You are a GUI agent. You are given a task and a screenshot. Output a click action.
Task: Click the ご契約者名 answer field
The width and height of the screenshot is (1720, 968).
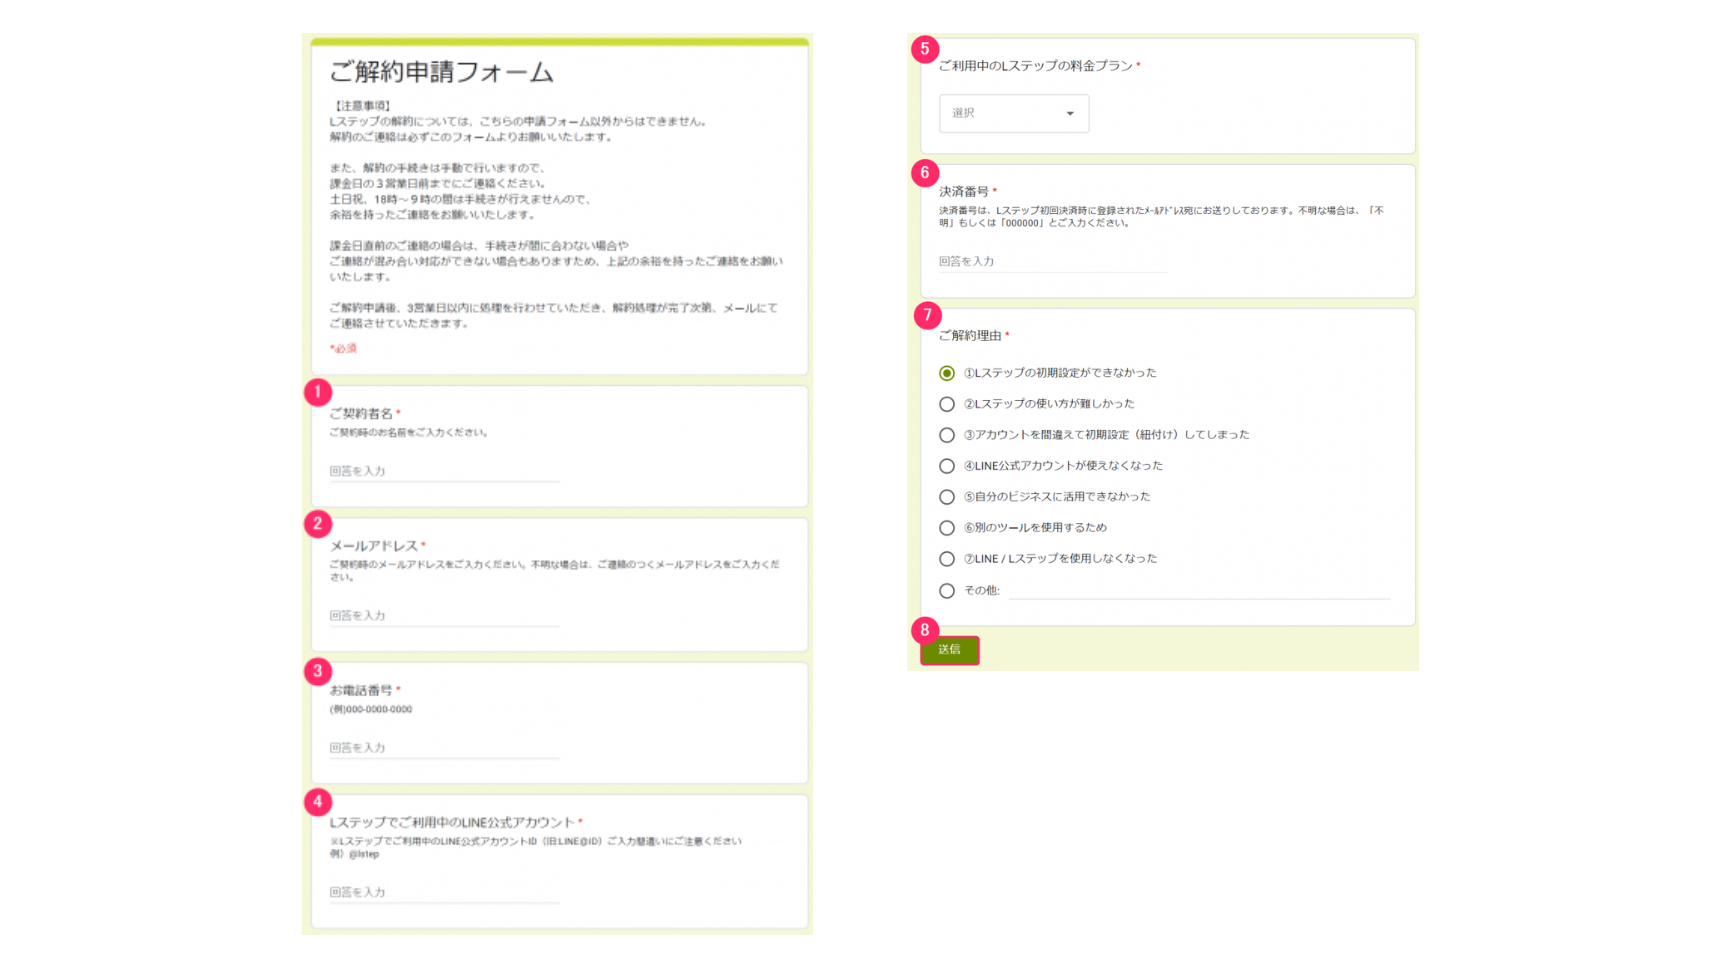444,471
